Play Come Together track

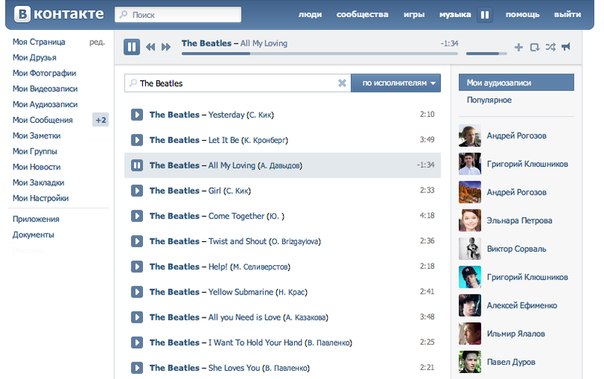(137, 216)
